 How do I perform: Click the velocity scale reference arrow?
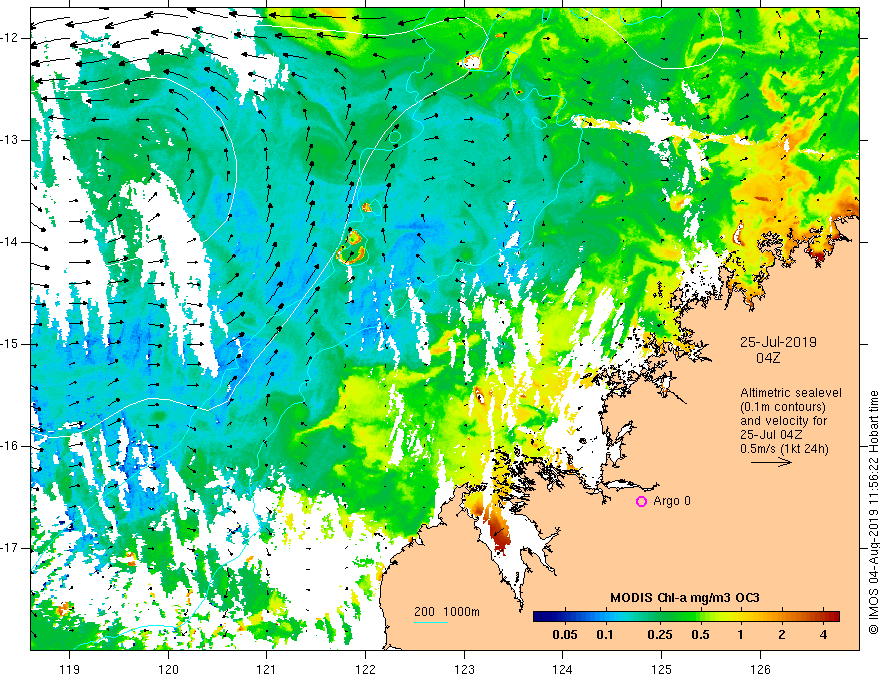[771, 462]
